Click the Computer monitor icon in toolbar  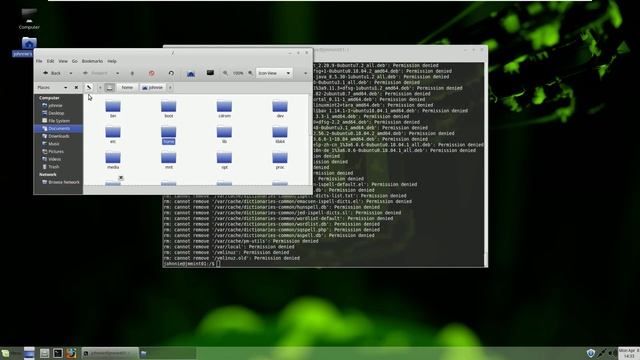[x=210, y=73]
